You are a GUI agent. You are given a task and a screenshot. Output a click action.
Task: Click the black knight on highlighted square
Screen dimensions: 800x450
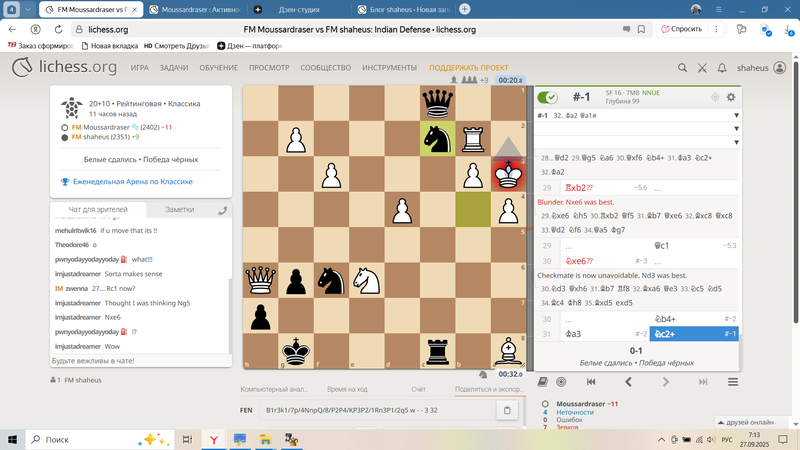(437, 139)
